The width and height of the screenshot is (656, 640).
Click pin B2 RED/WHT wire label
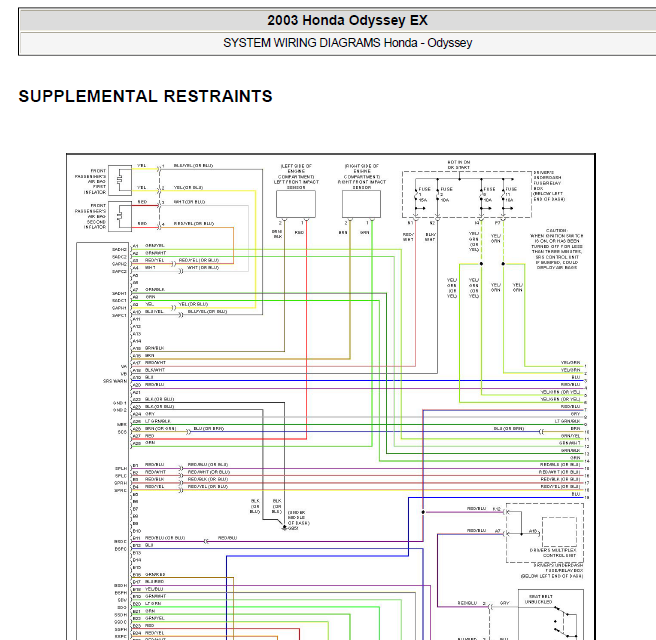(x=155, y=472)
